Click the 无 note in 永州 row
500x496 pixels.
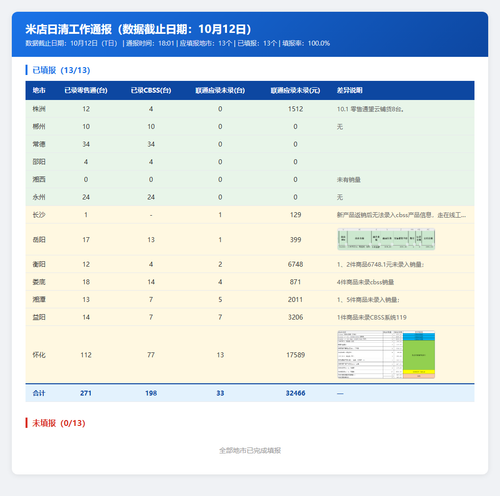pyautogui.click(x=340, y=197)
